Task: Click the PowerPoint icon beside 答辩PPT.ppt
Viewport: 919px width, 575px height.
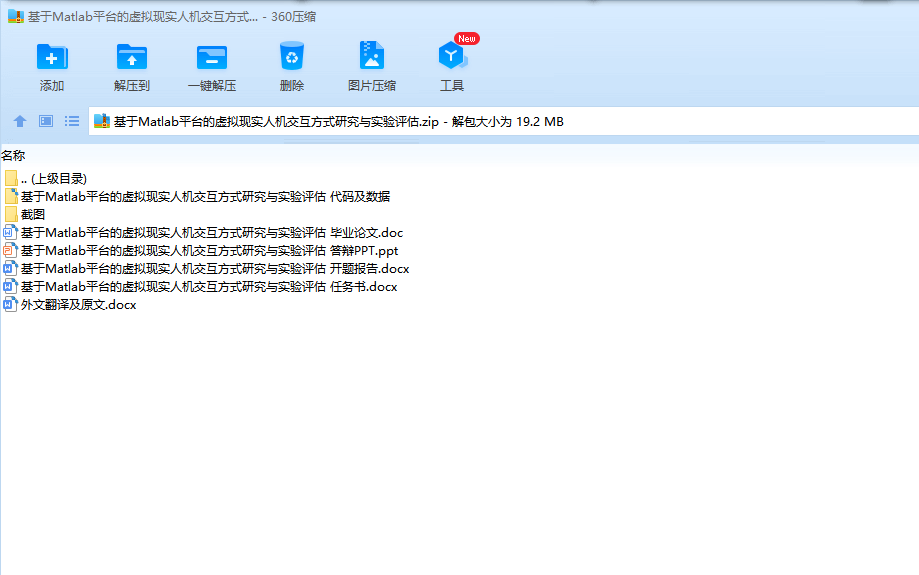Action: [x=11, y=251]
